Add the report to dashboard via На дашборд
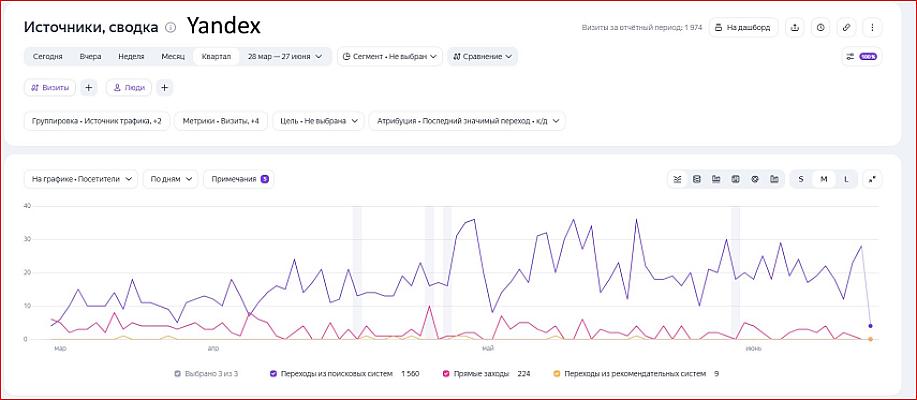 coord(743,27)
